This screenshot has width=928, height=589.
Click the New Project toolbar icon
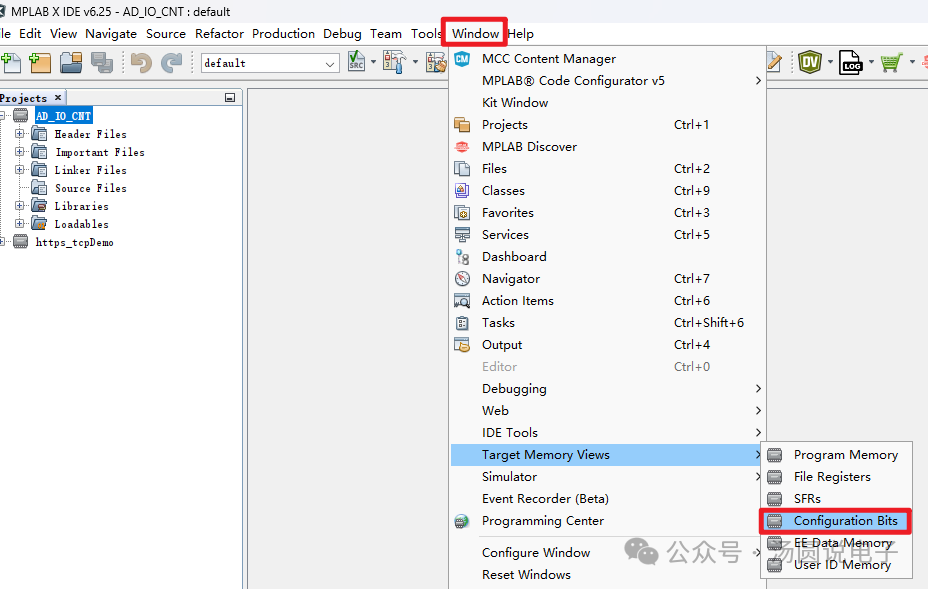point(40,62)
